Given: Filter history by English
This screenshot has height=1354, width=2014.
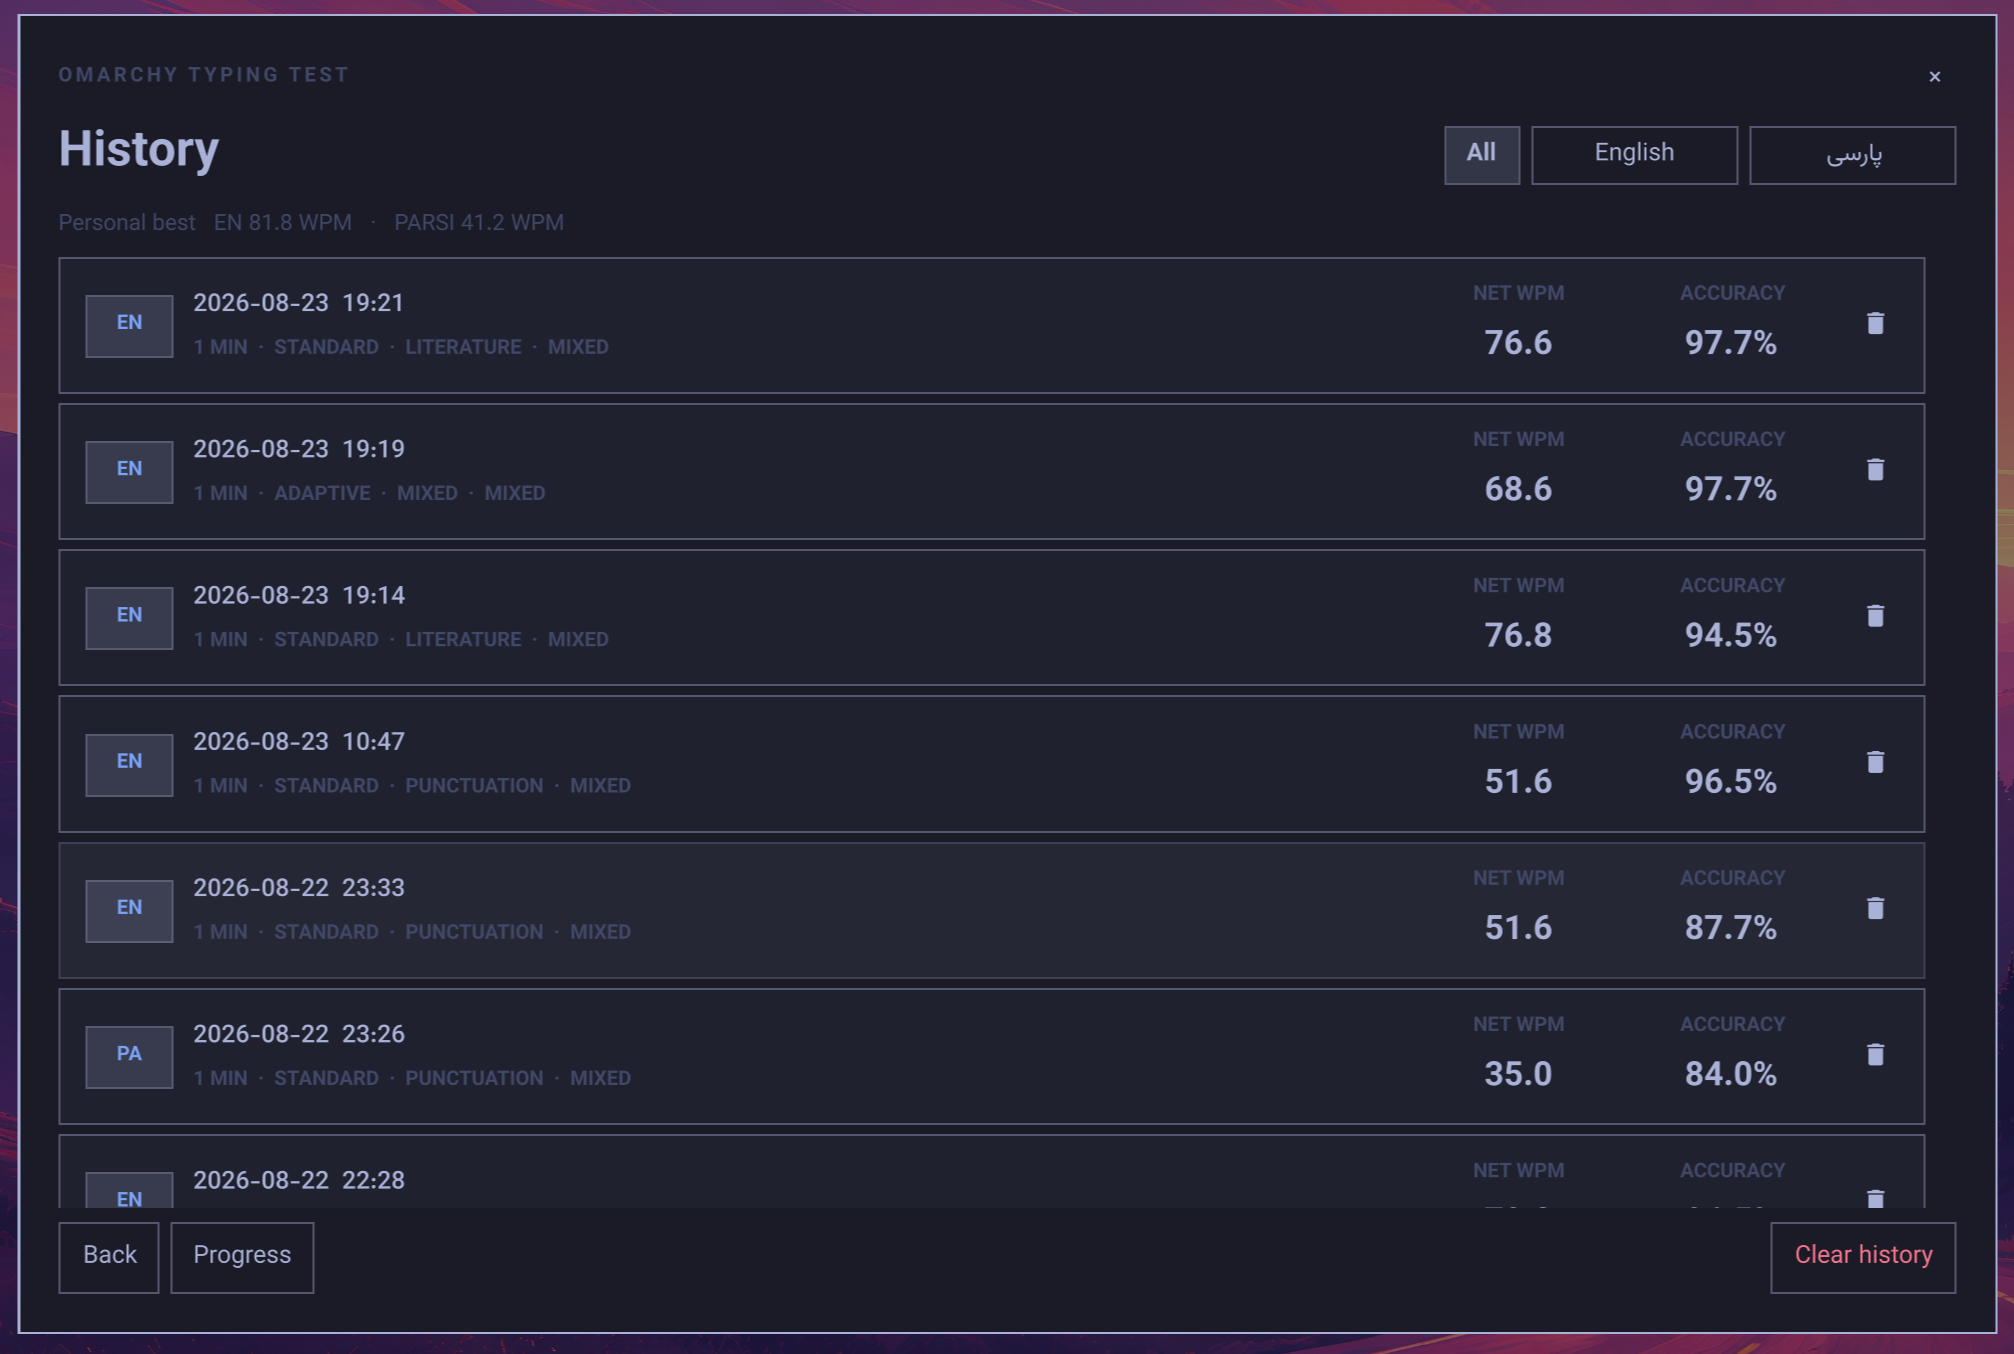Looking at the screenshot, I should [1634, 154].
